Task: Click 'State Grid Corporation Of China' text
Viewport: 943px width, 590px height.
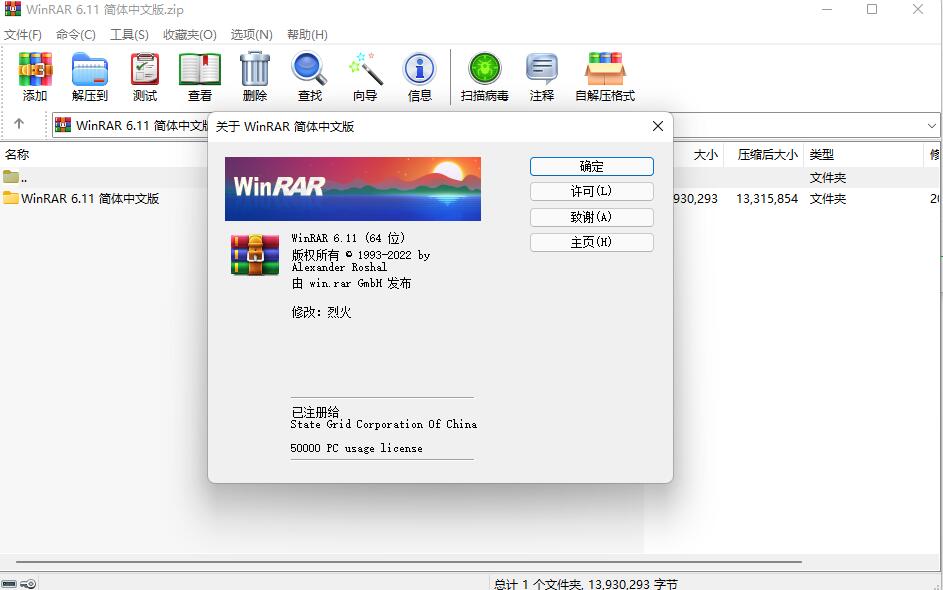Action: [384, 424]
